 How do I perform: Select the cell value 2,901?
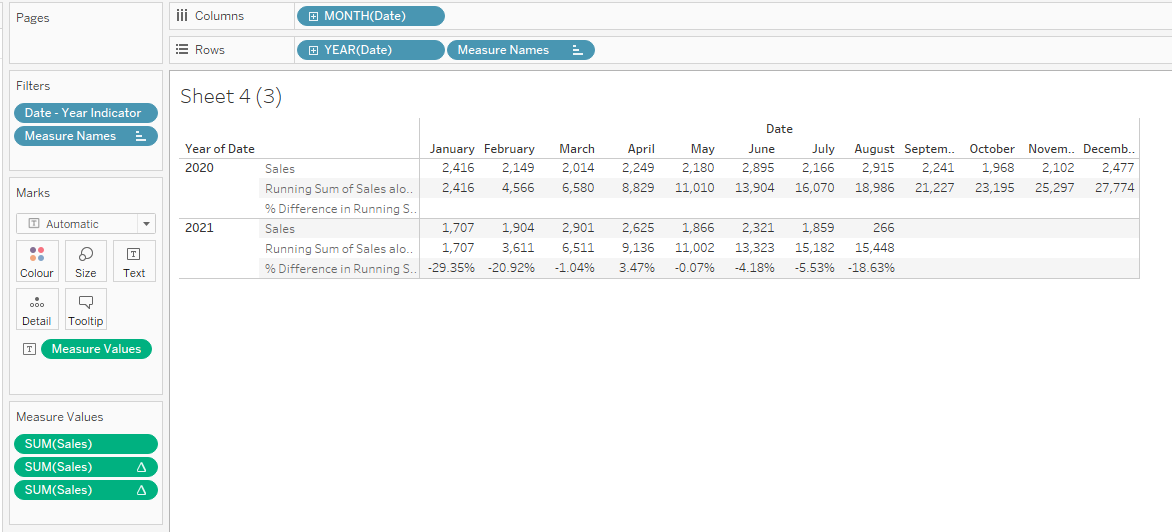[x=579, y=228]
